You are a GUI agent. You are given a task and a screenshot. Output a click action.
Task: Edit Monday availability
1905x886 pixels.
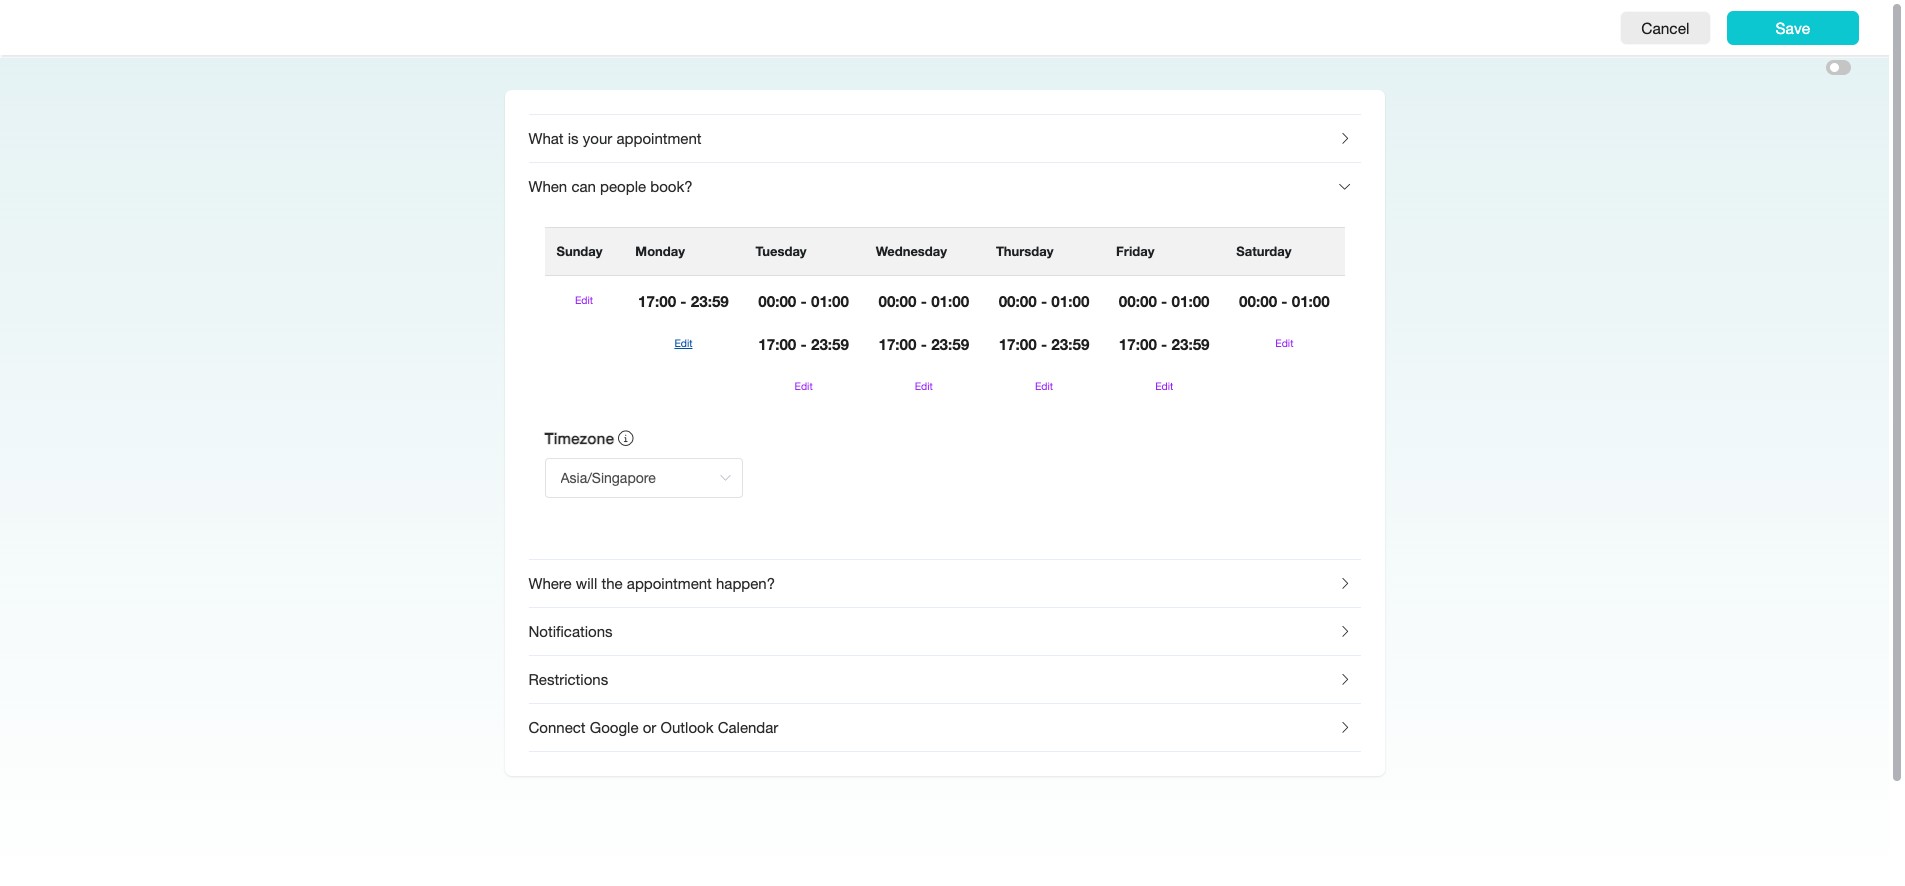pos(683,343)
